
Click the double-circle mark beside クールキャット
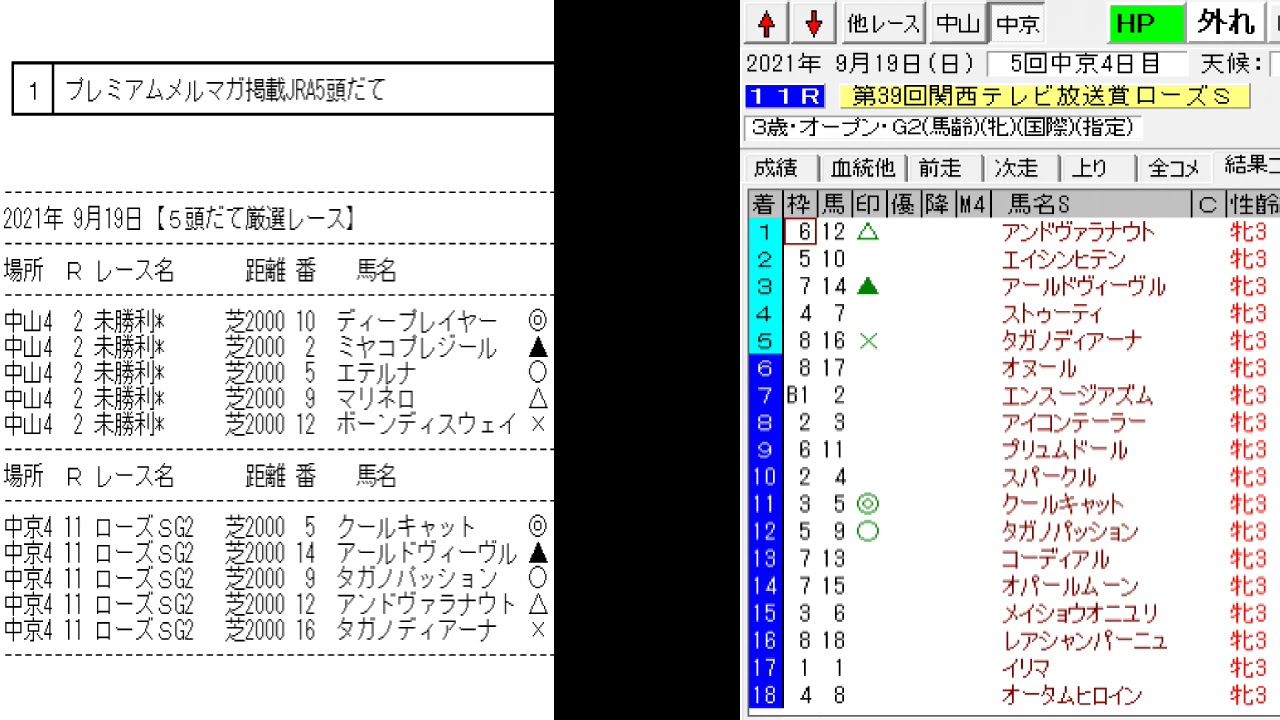pos(867,504)
